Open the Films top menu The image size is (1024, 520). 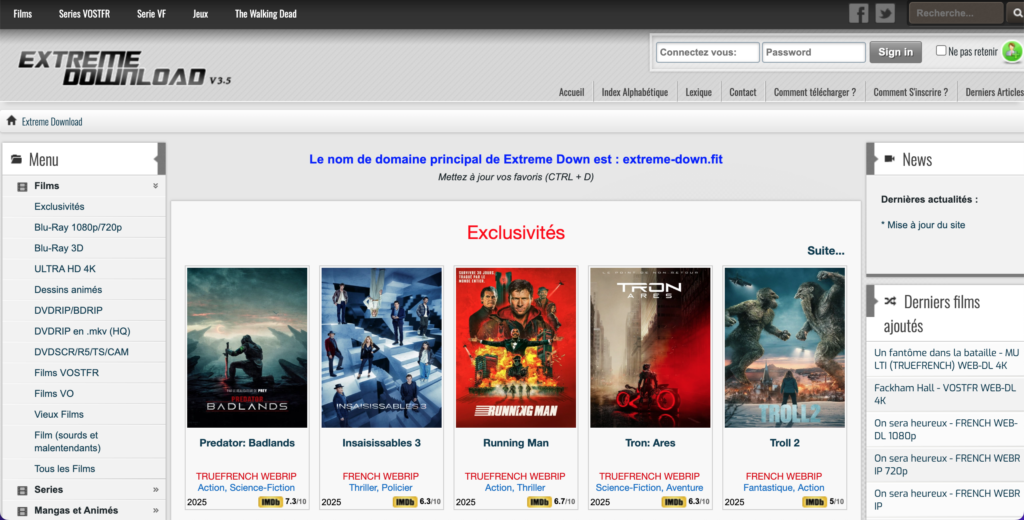click(23, 14)
